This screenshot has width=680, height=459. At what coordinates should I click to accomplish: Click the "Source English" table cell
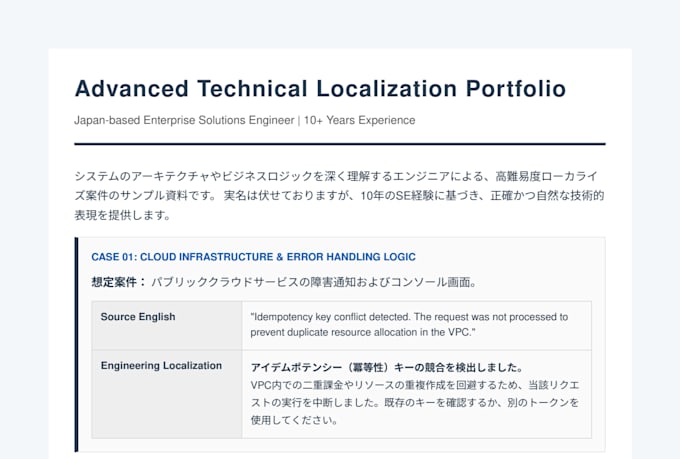167,325
